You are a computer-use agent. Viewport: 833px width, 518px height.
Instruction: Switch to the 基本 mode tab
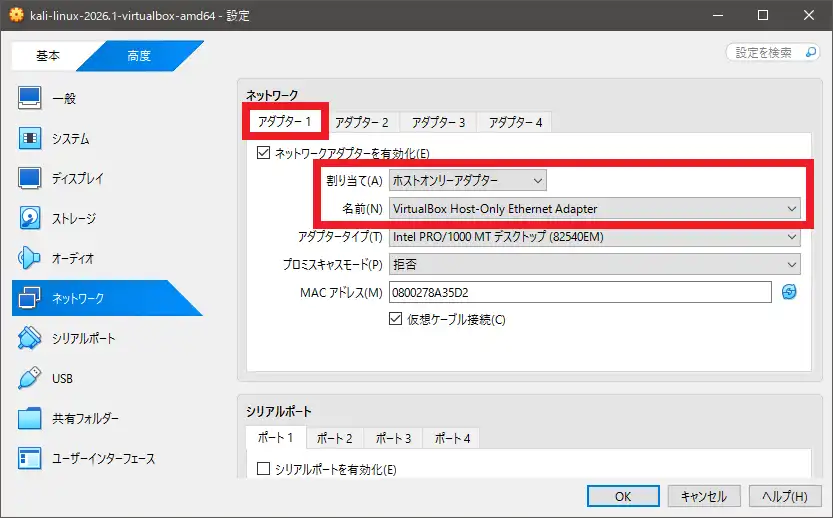click(48, 55)
